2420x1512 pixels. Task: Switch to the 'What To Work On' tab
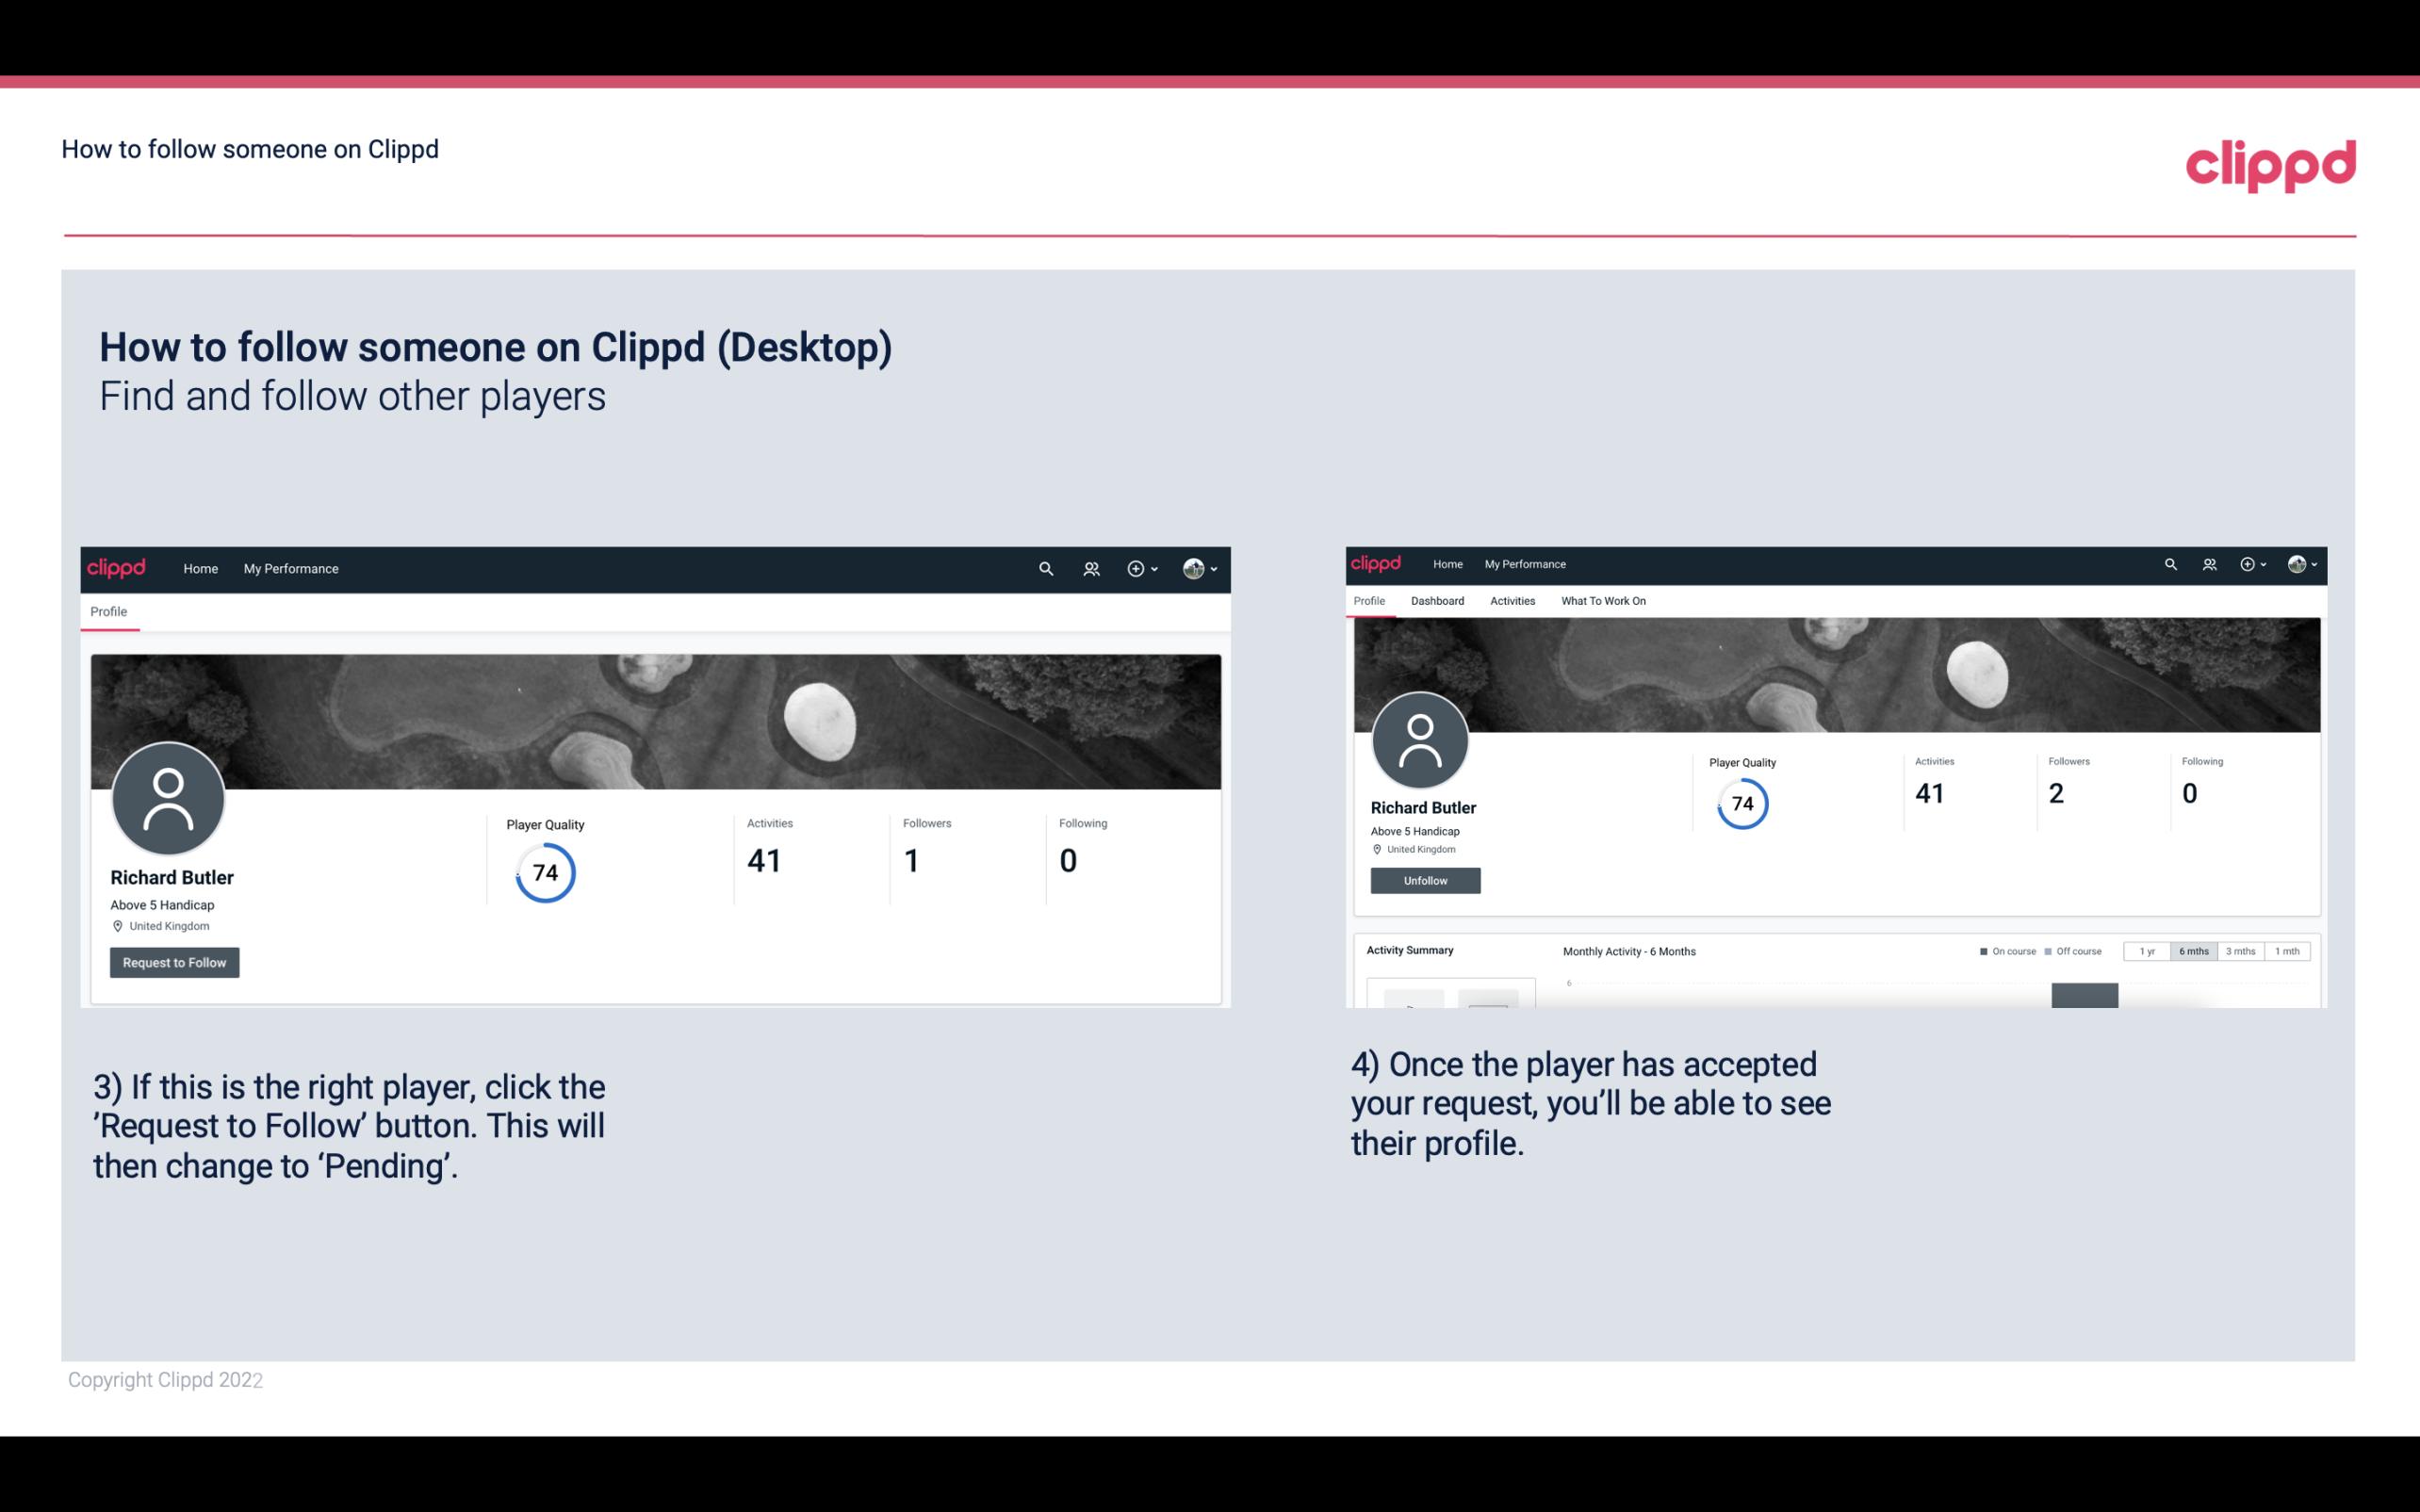click(x=1603, y=599)
